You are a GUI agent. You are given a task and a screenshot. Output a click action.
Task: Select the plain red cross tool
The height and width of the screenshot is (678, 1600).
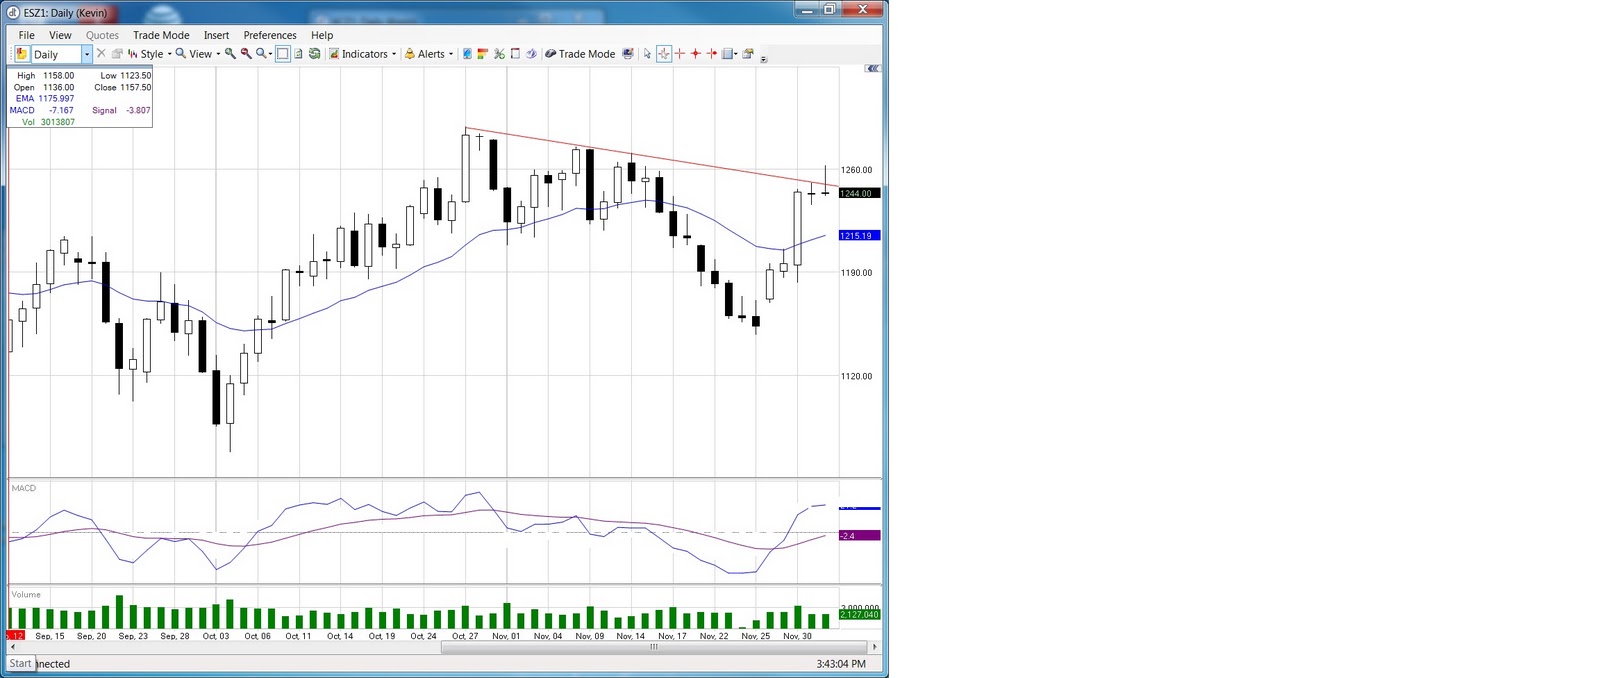(x=680, y=54)
